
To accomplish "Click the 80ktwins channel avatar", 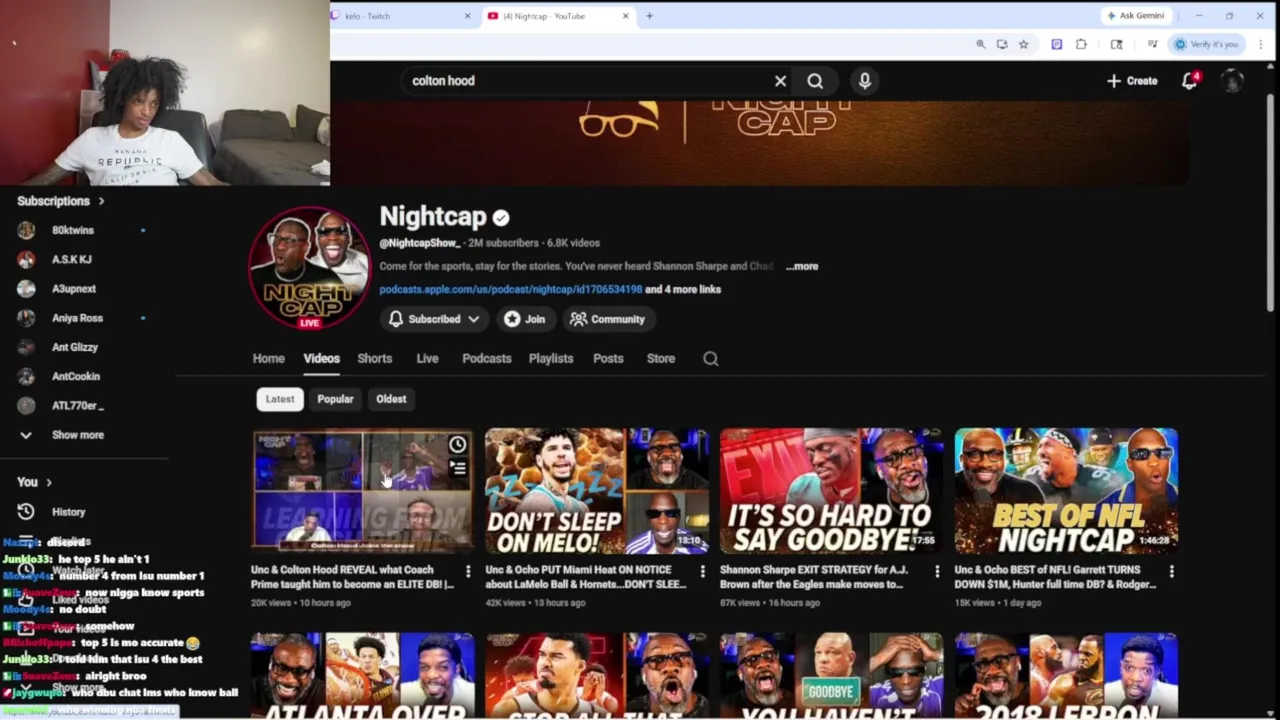I will coord(26,230).
